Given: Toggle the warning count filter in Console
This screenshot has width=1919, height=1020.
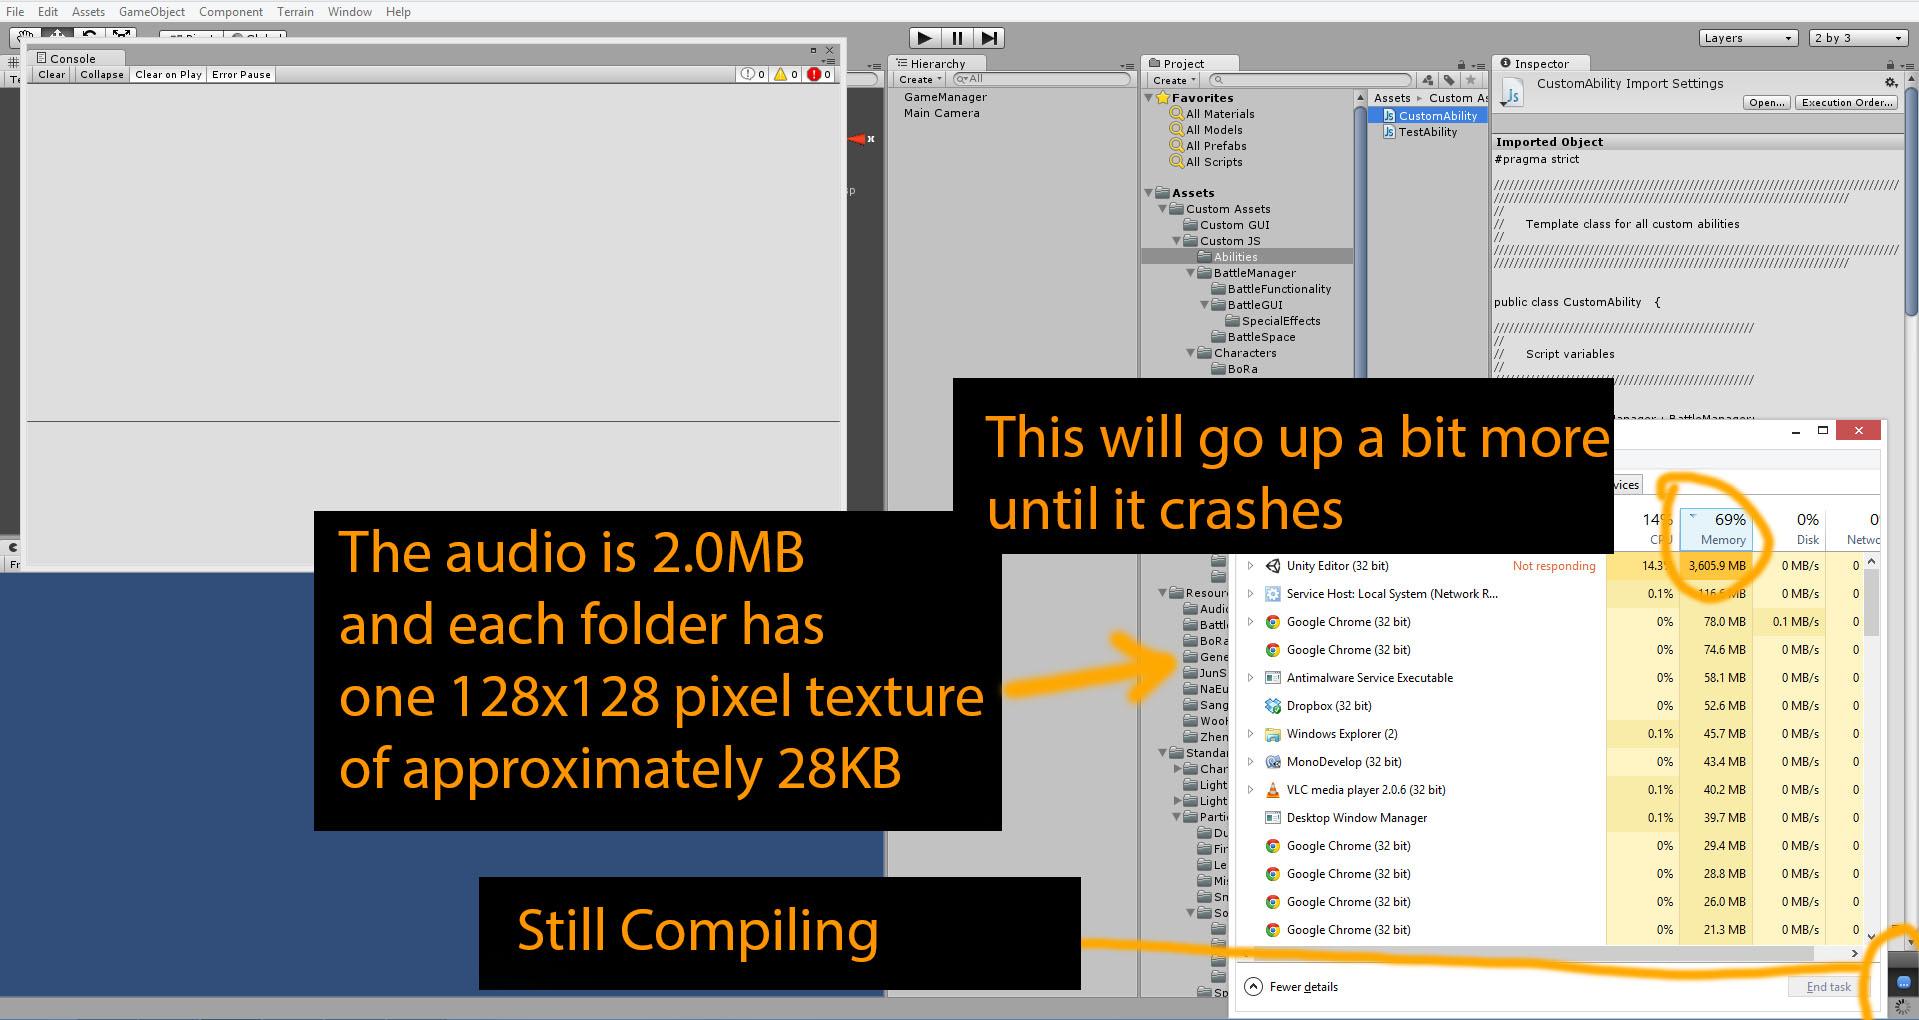Looking at the screenshot, I should pyautogui.click(x=786, y=74).
